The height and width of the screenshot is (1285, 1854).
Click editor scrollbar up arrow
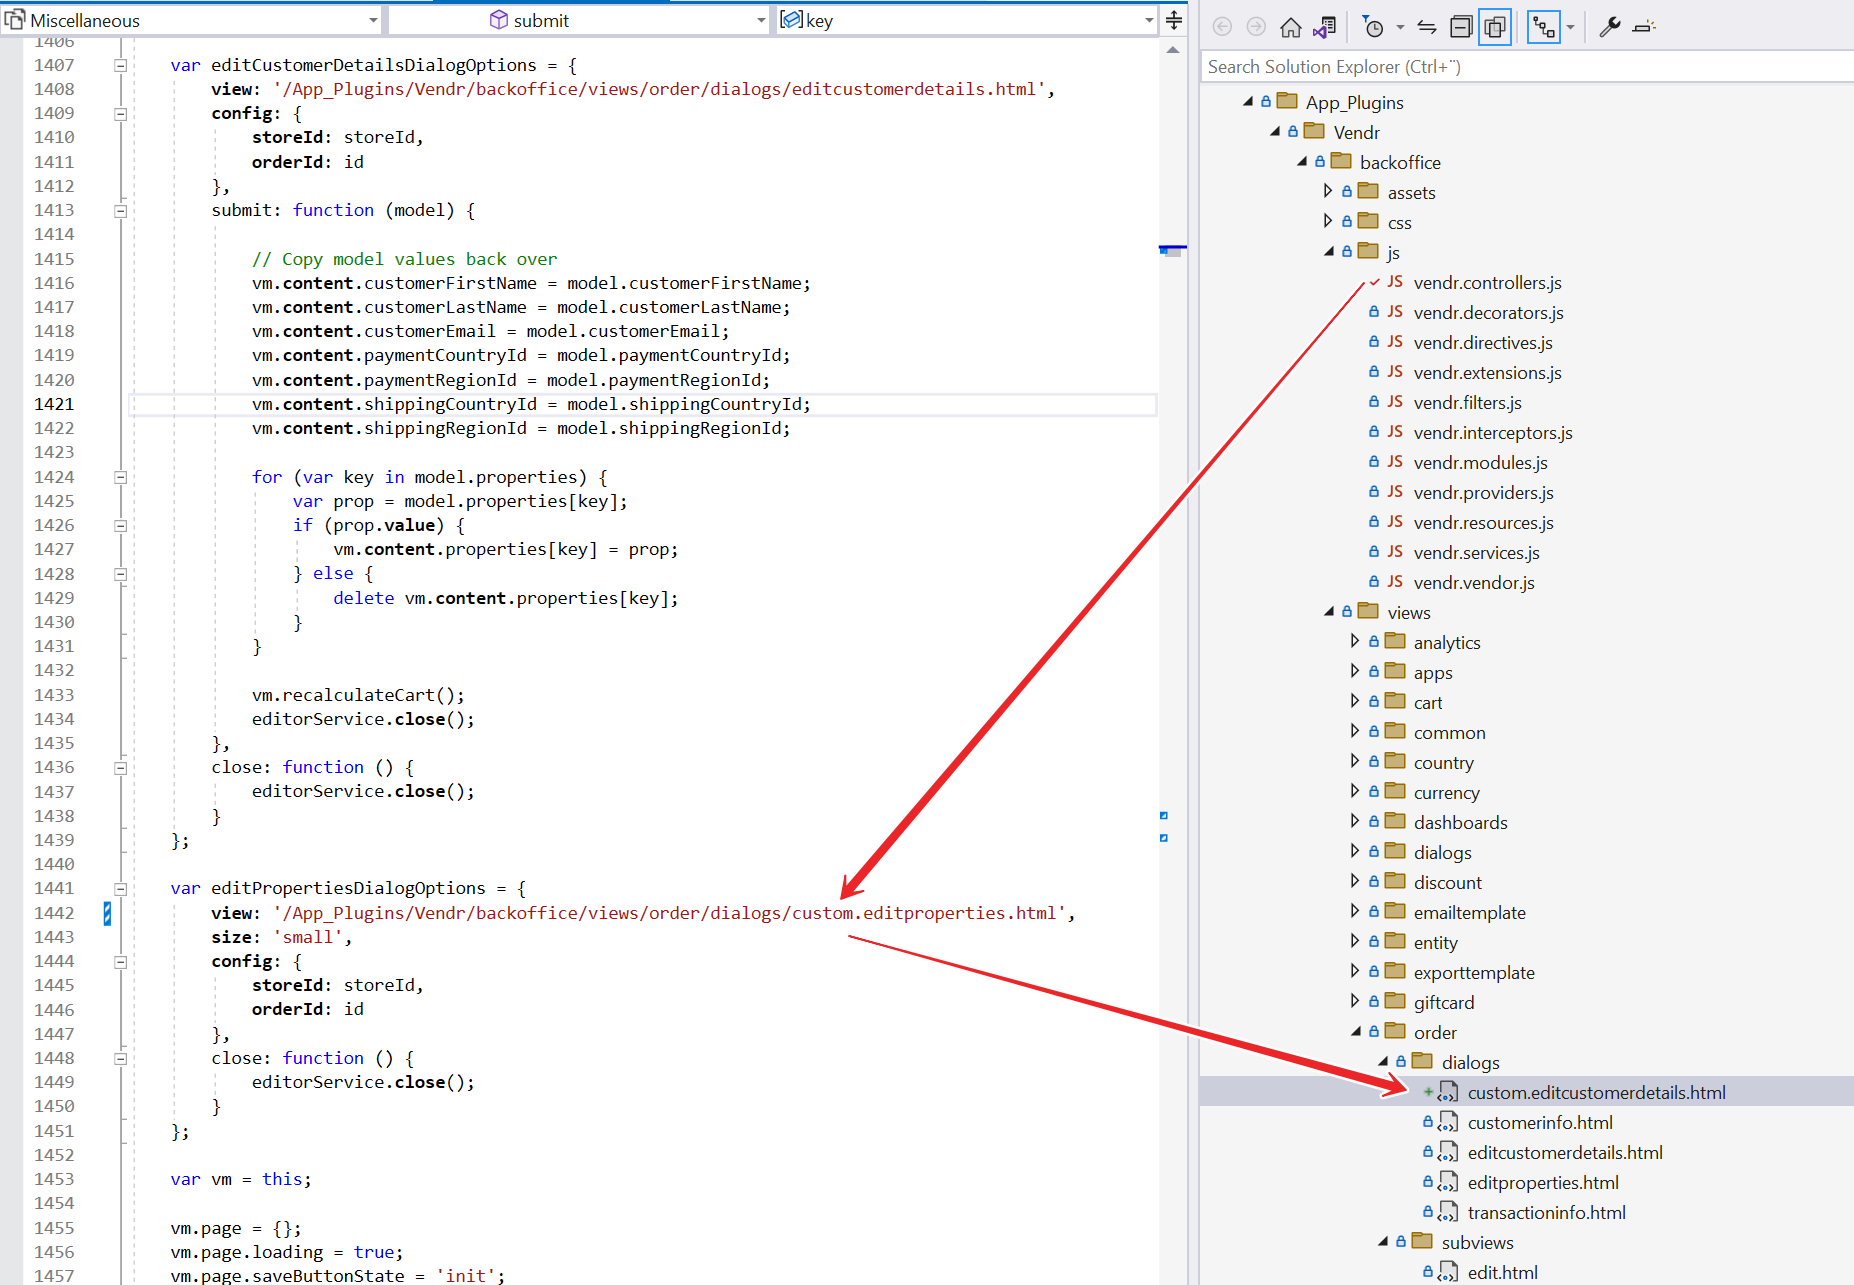coord(1173,50)
